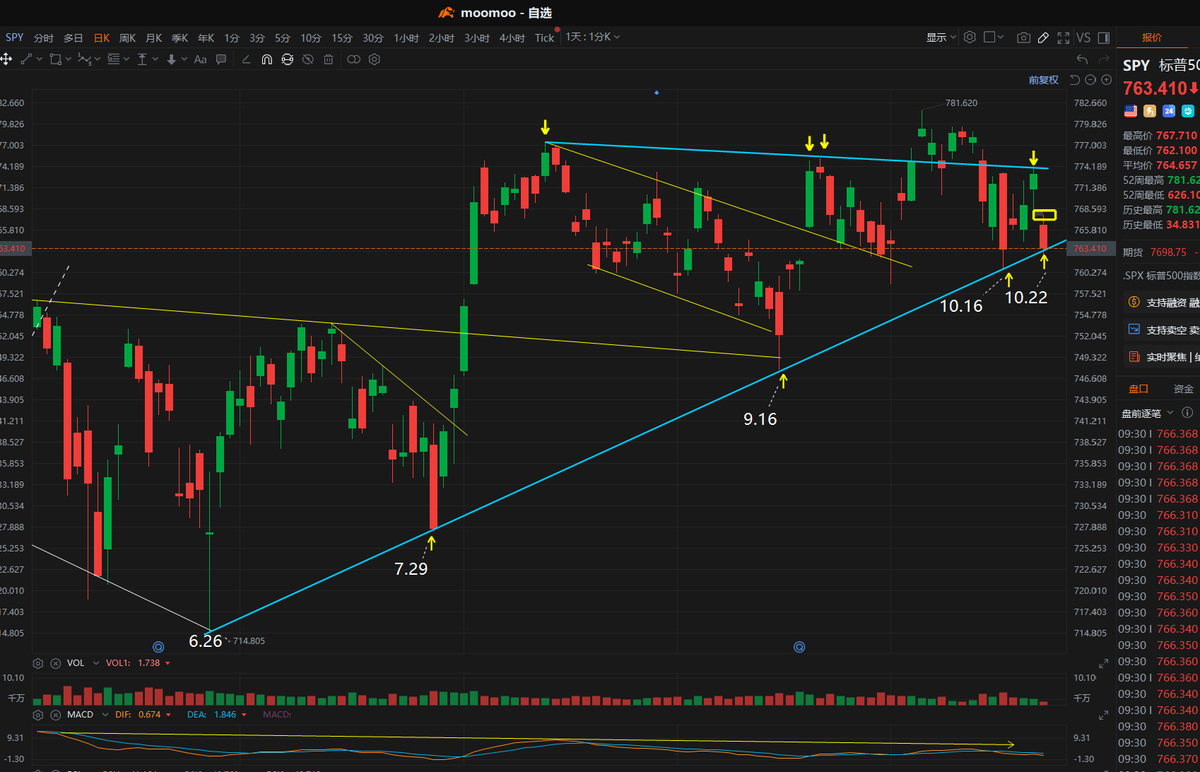The image size is (1200, 772).
Task: Select the crosshair move cursor tool
Action: click(6, 59)
